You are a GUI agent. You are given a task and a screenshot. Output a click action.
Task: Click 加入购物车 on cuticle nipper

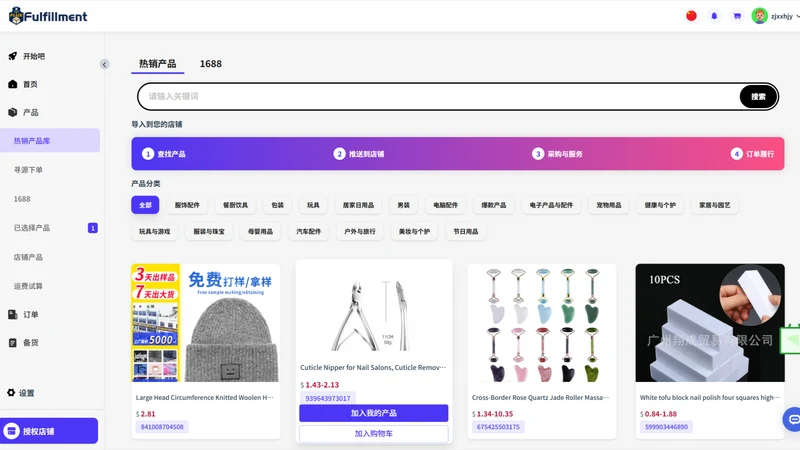coord(373,434)
